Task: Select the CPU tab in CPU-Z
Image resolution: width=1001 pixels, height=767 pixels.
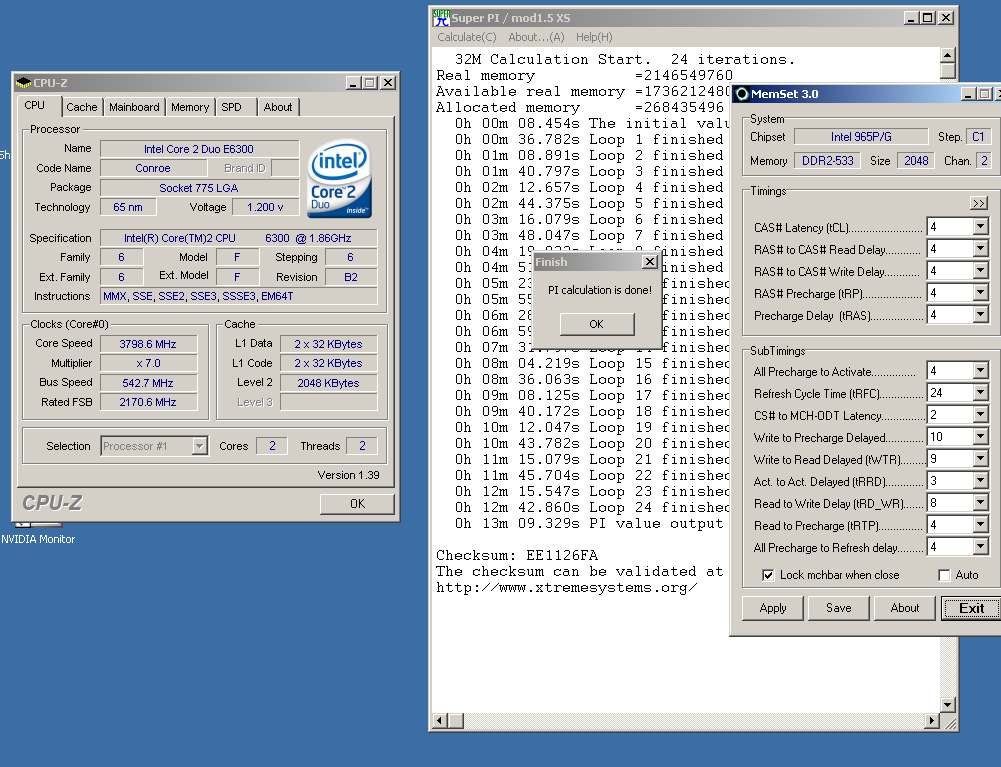Action: coord(35,105)
